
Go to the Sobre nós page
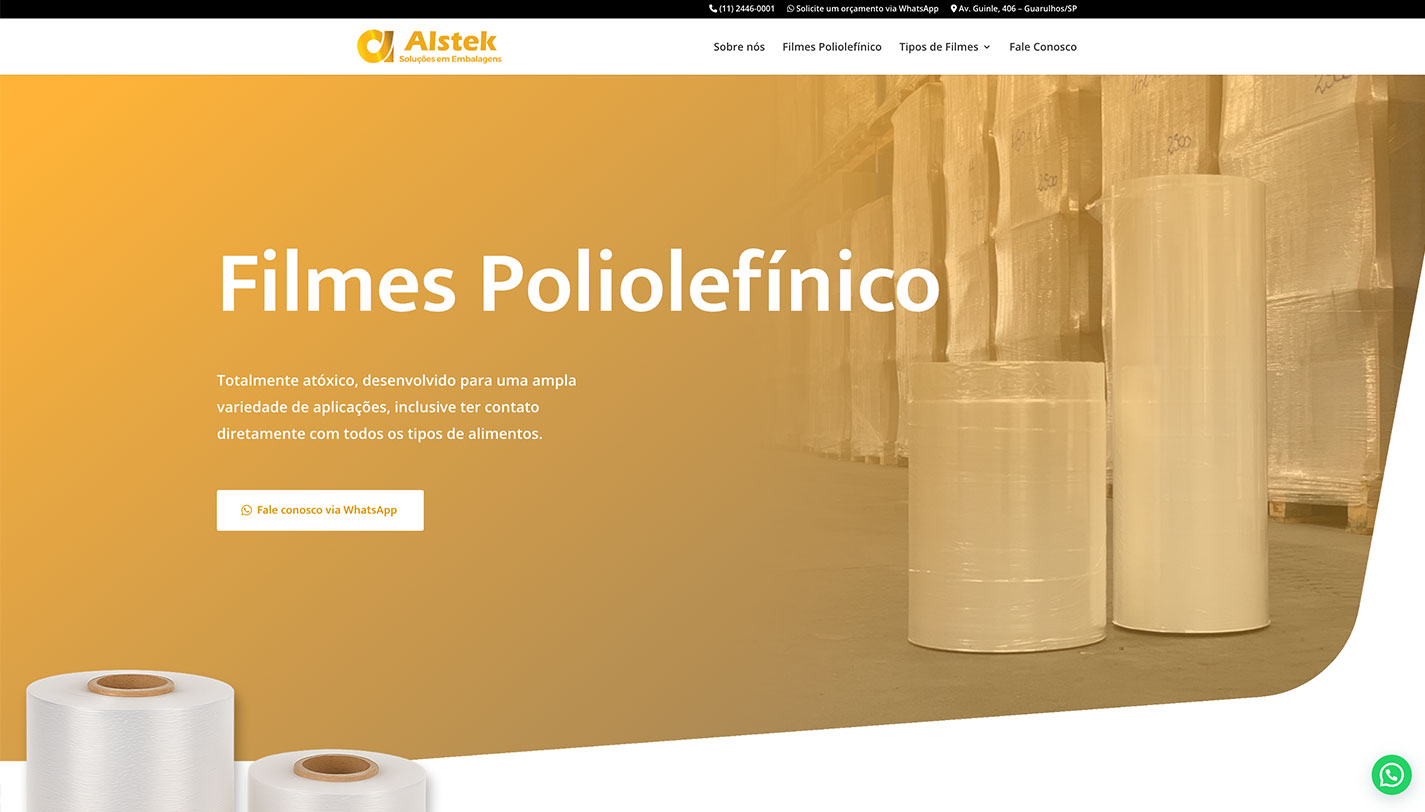(x=739, y=47)
